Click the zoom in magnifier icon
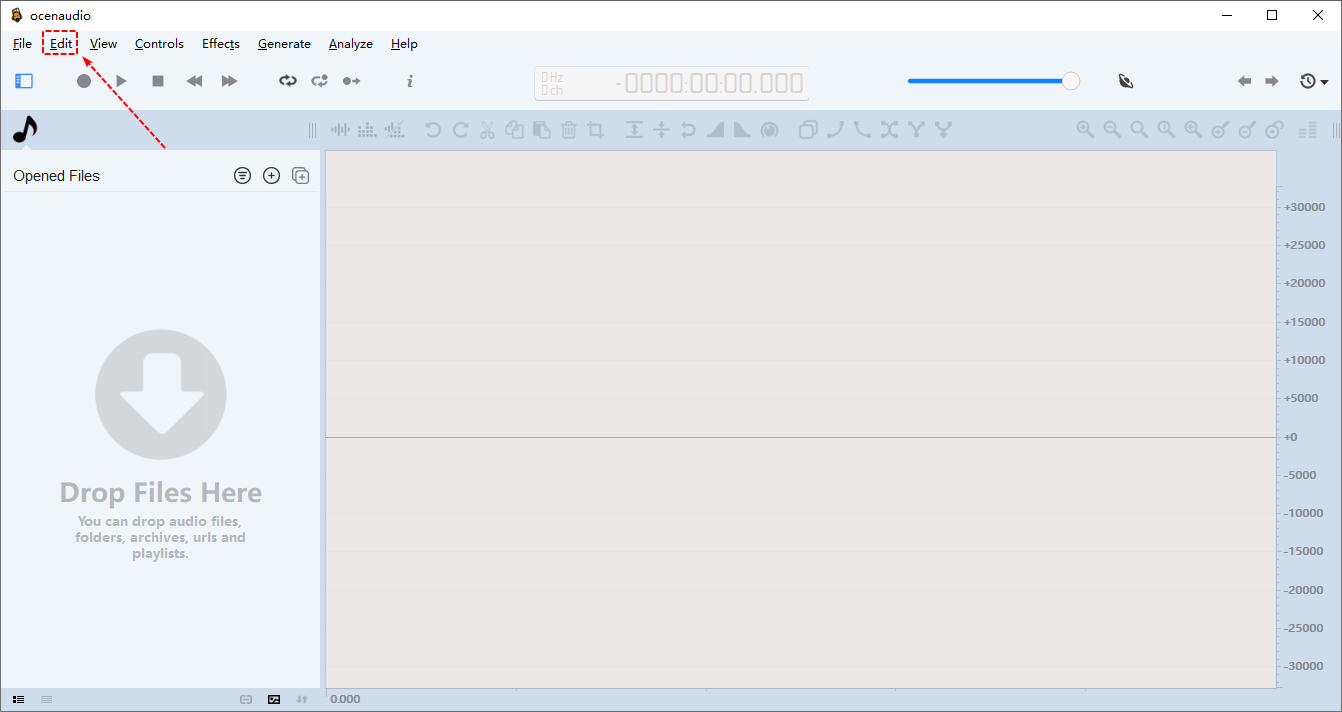This screenshot has width=1342, height=712. [x=1085, y=129]
